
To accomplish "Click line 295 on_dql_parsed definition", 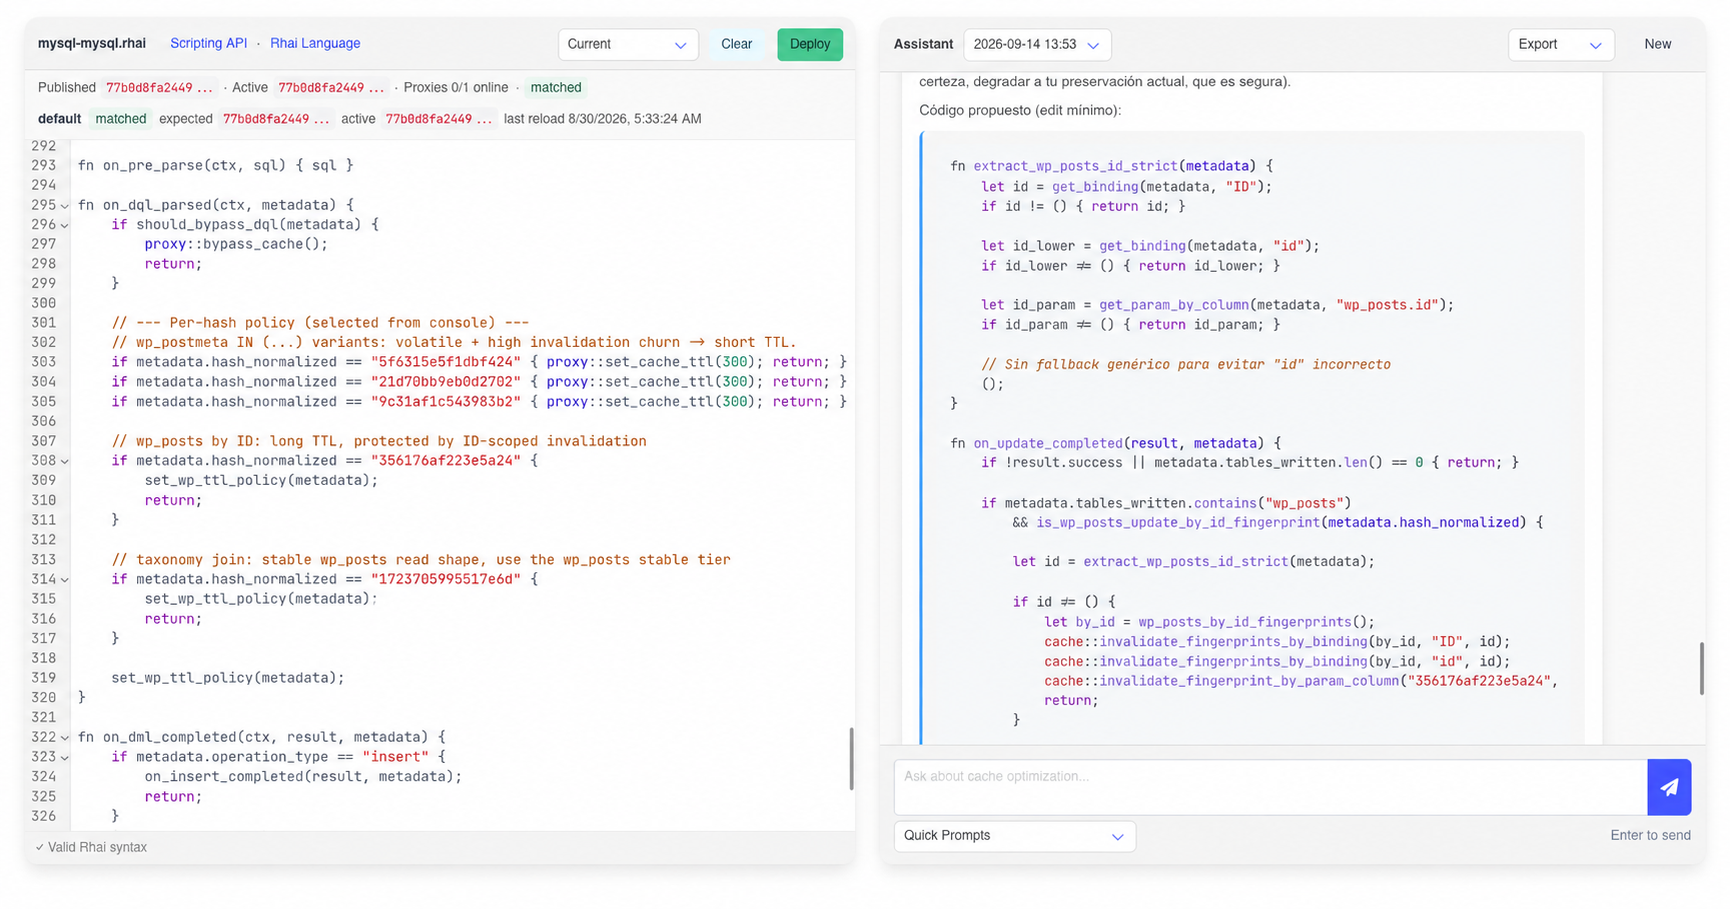I will coord(216,205).
